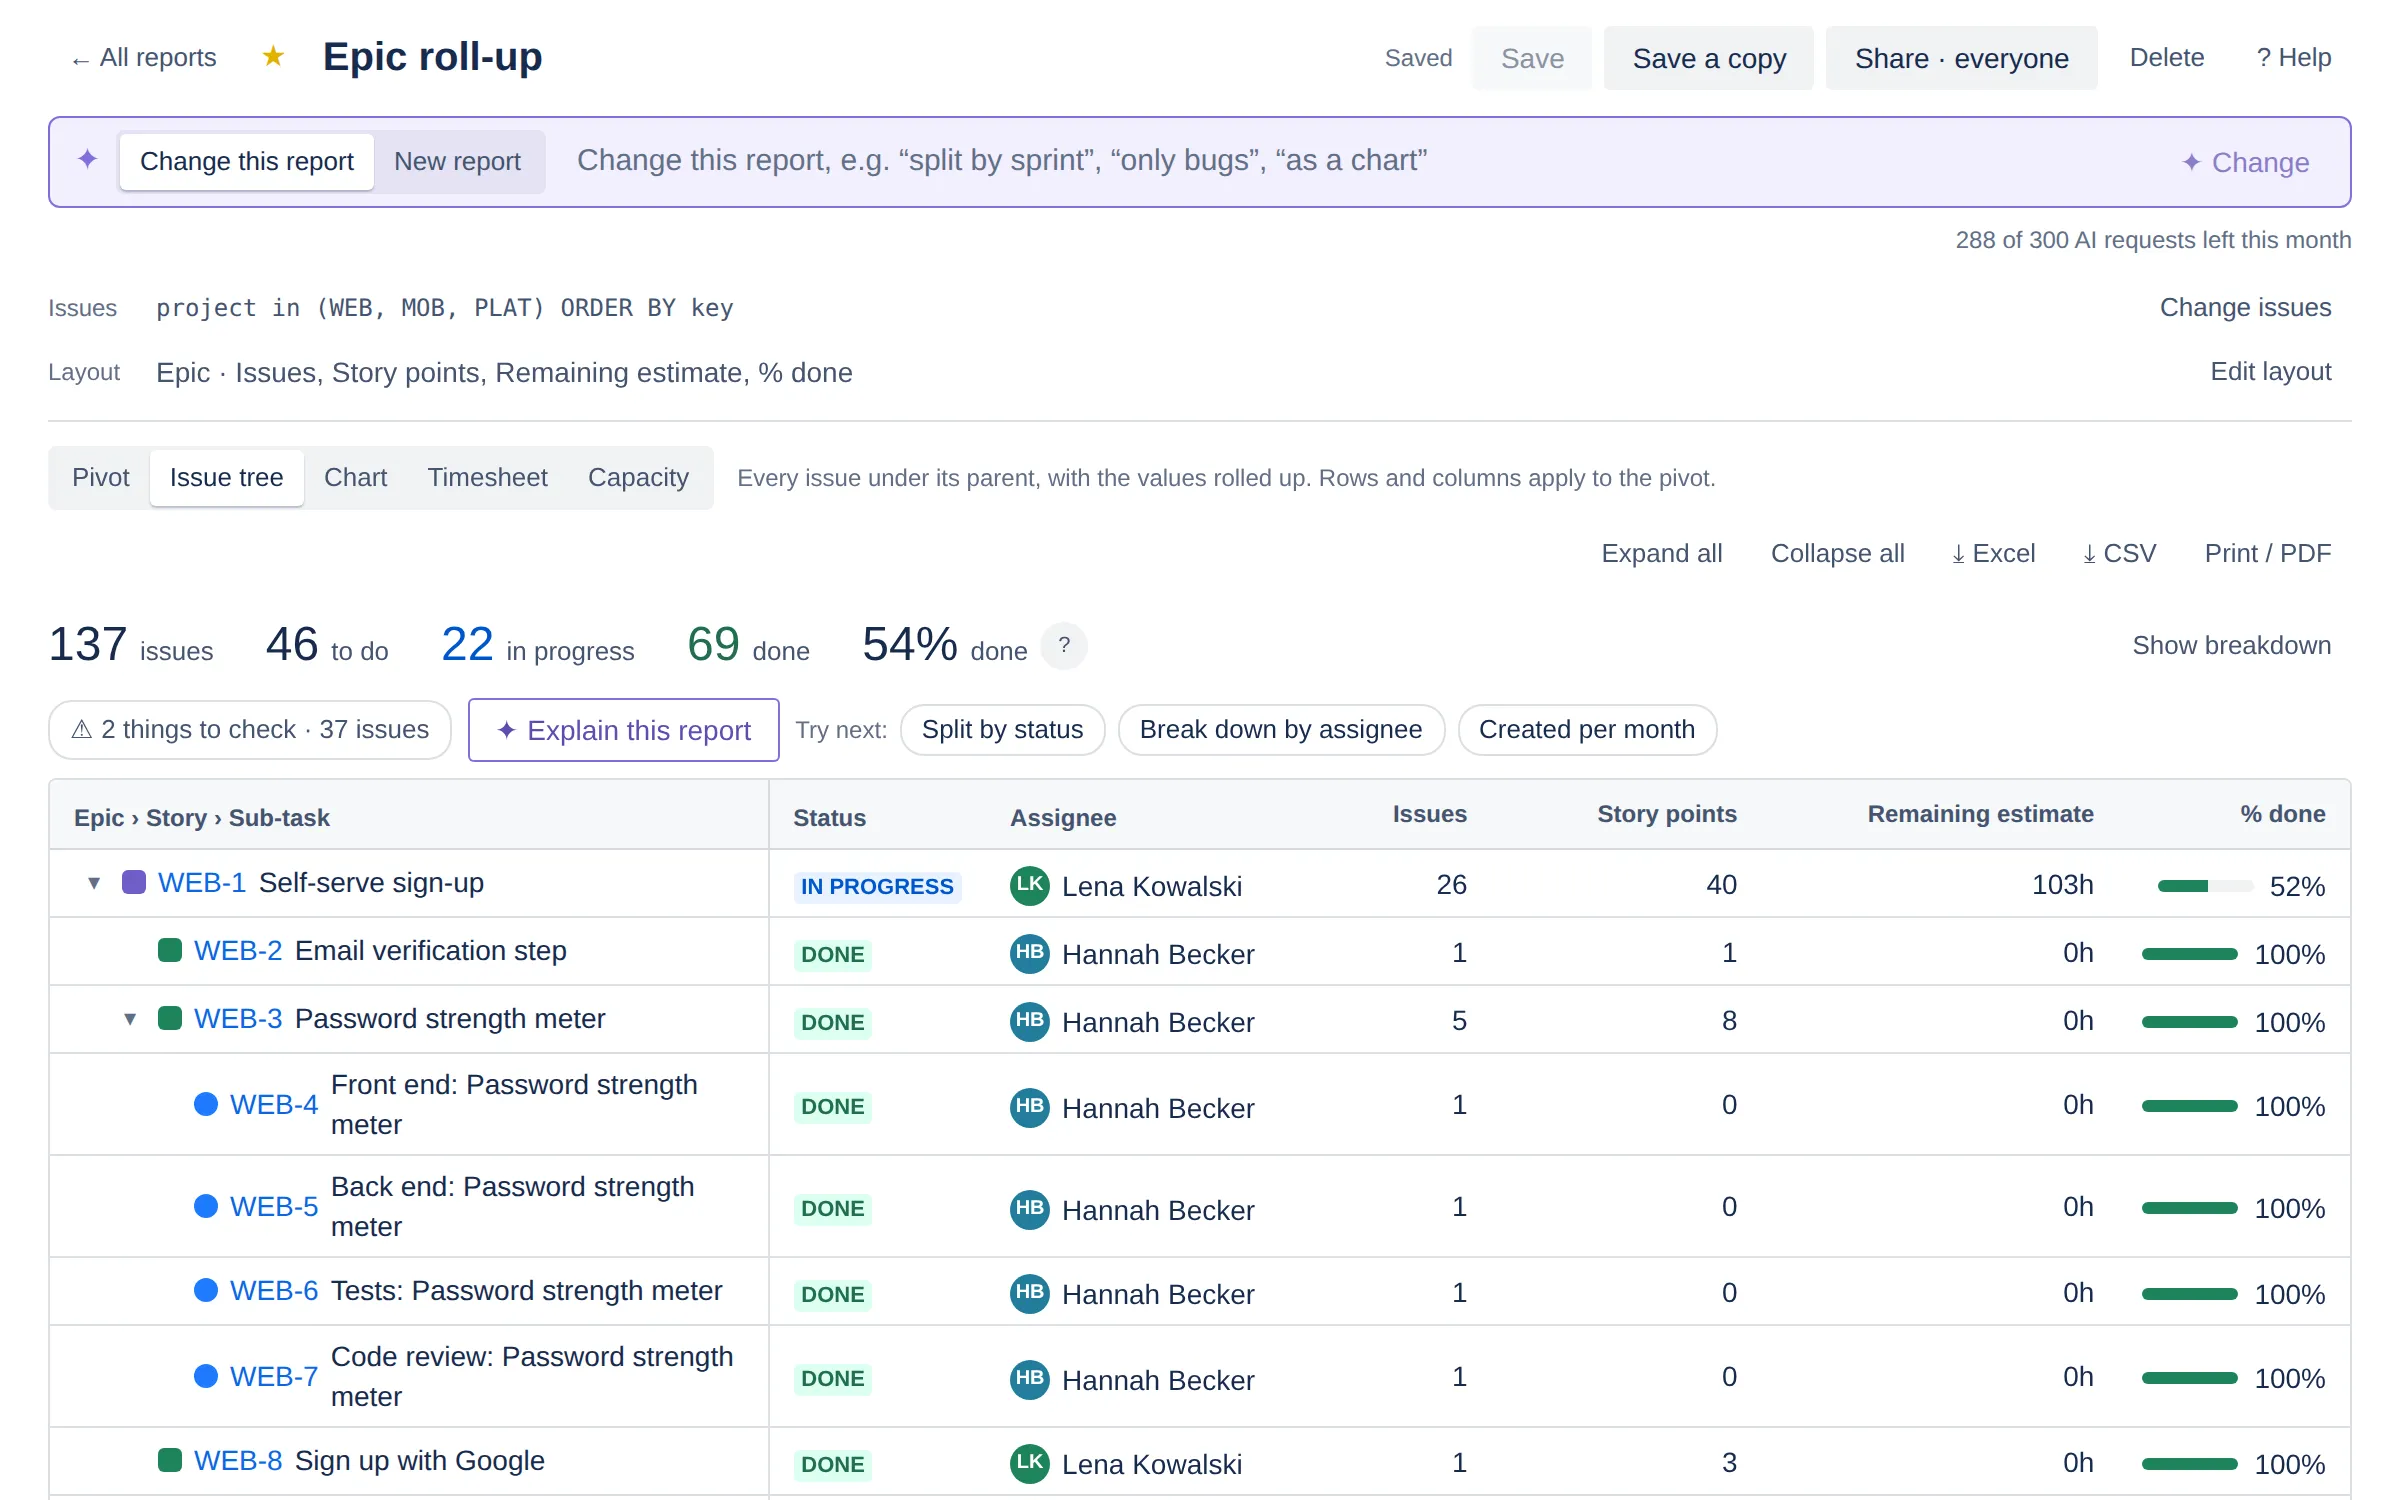This screenshot has width=2400, height=1500.
Task: Click the WEB-8 progress bar at 100%
Action: point(2189,1464)
